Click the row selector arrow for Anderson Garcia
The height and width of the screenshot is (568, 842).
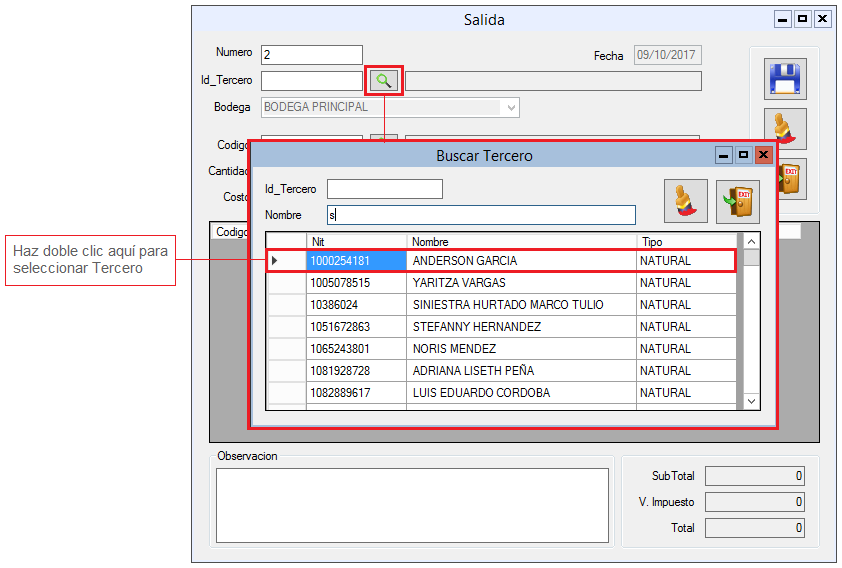point(275,261)
